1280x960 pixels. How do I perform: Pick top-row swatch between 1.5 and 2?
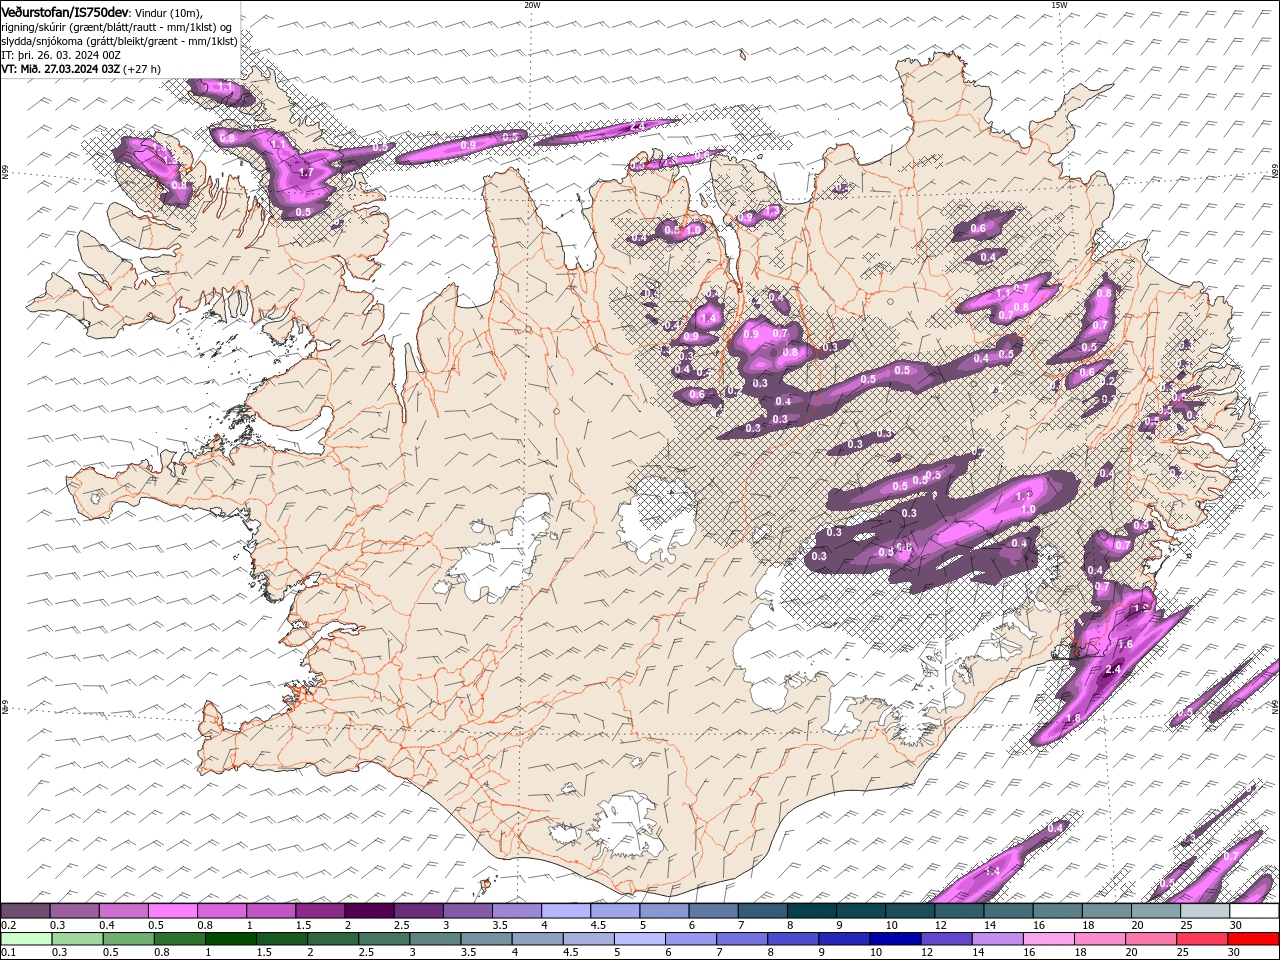321,911
